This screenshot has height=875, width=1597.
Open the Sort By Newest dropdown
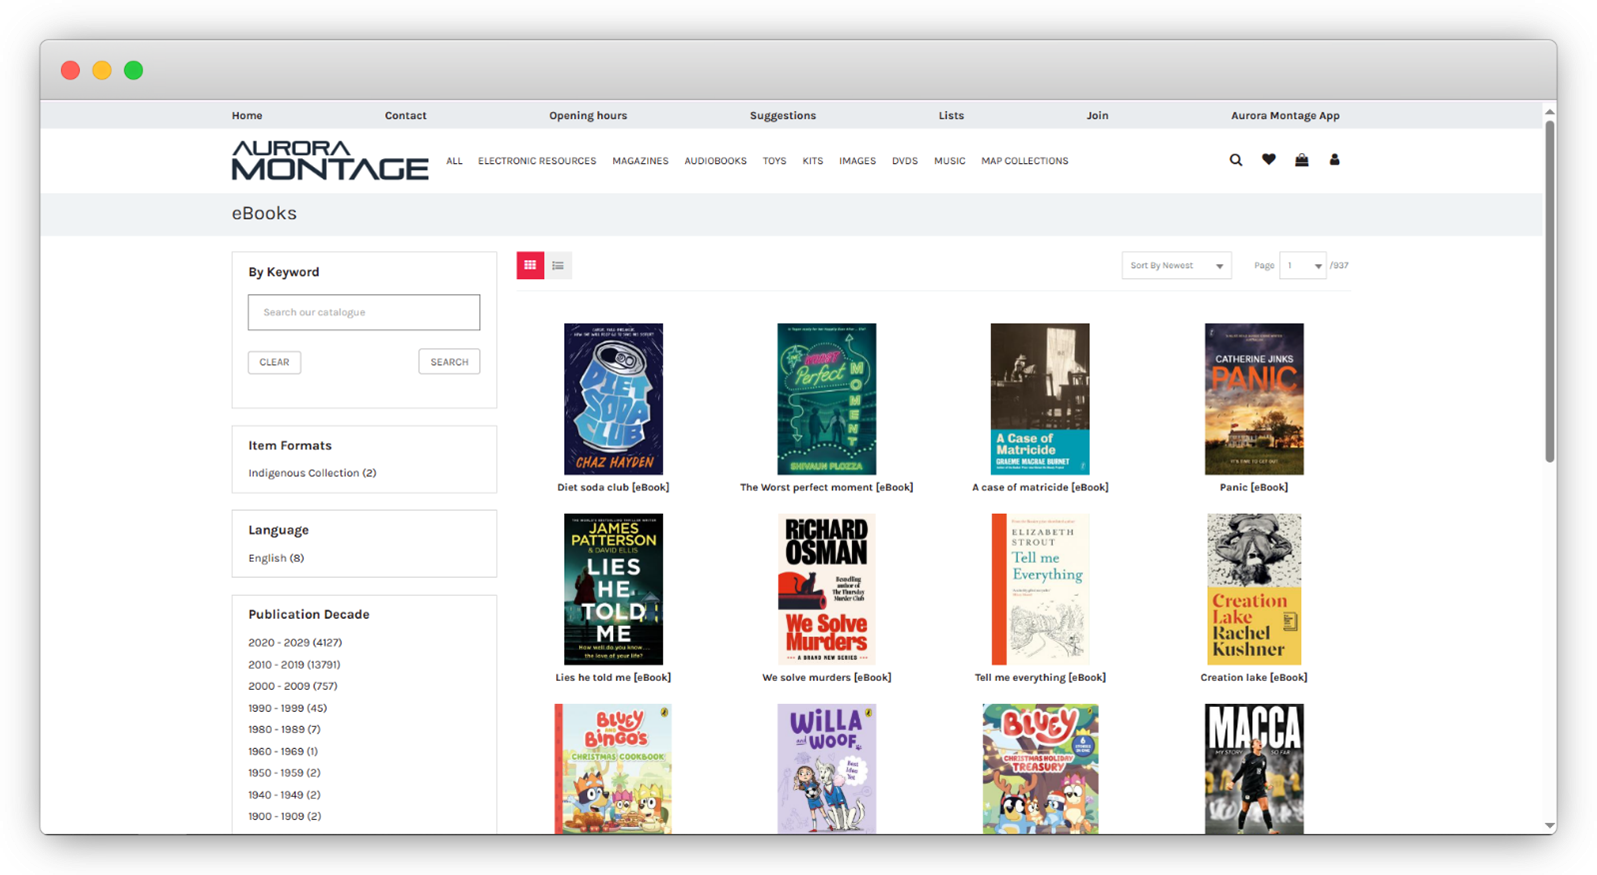1176,266
